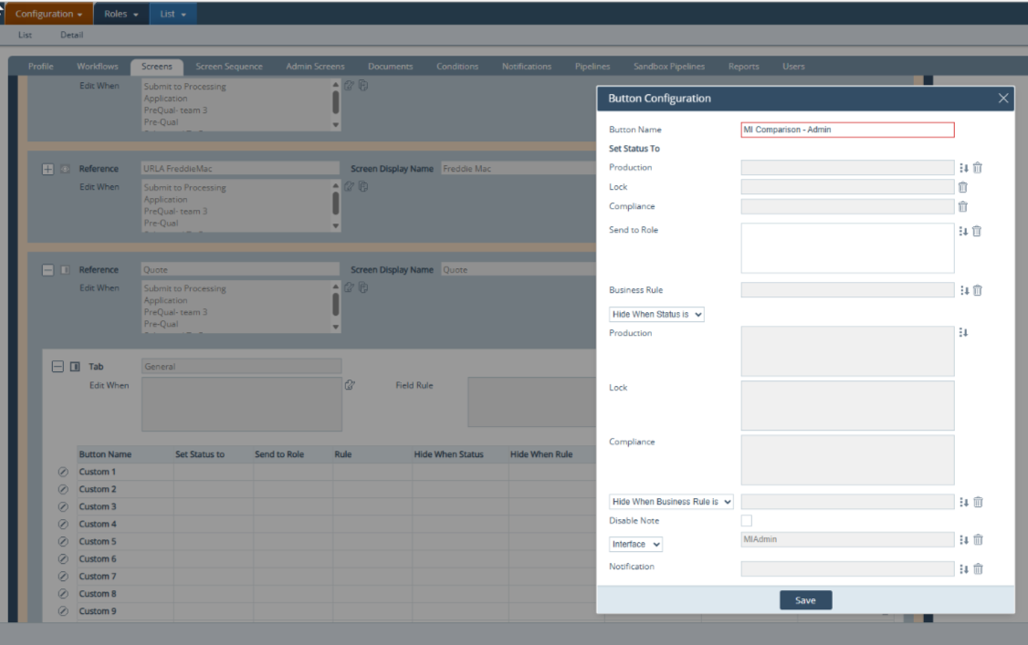1028x645 pixels.
Task: Toggle the Disable Note checkbox
Action: point(746,520)
